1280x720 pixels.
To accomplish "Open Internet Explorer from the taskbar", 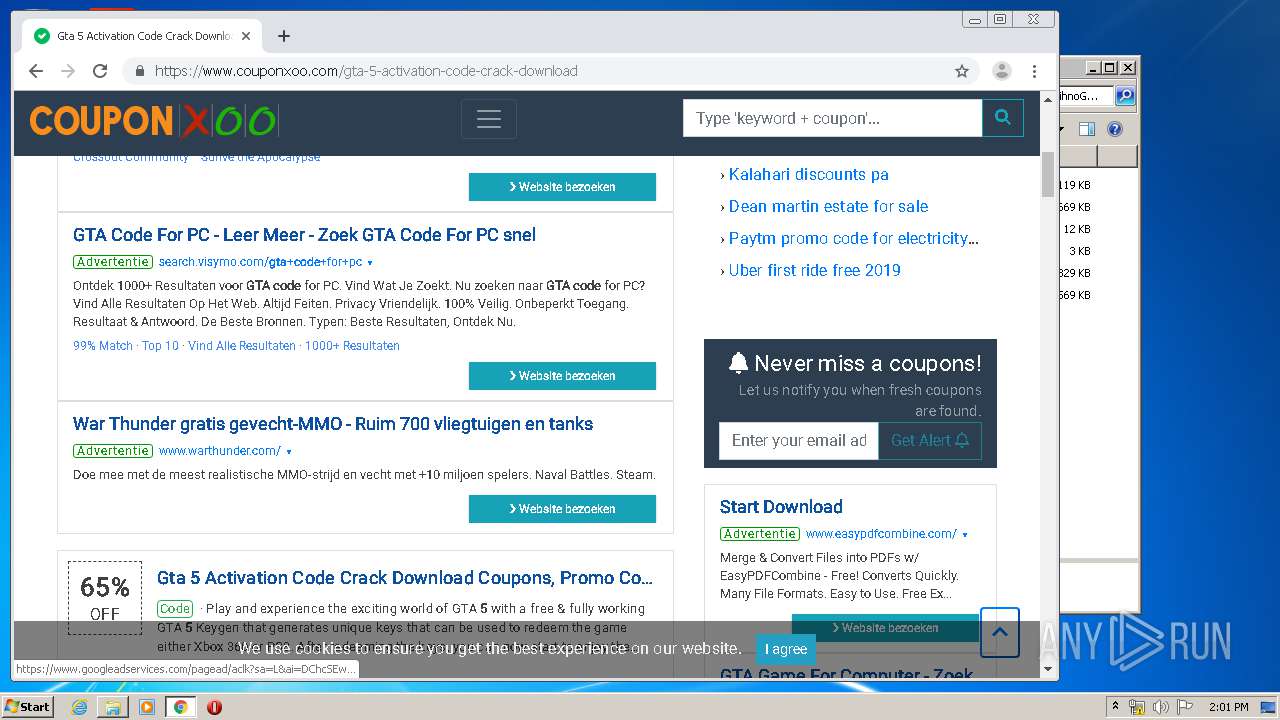I will click(x=79, y=707).
